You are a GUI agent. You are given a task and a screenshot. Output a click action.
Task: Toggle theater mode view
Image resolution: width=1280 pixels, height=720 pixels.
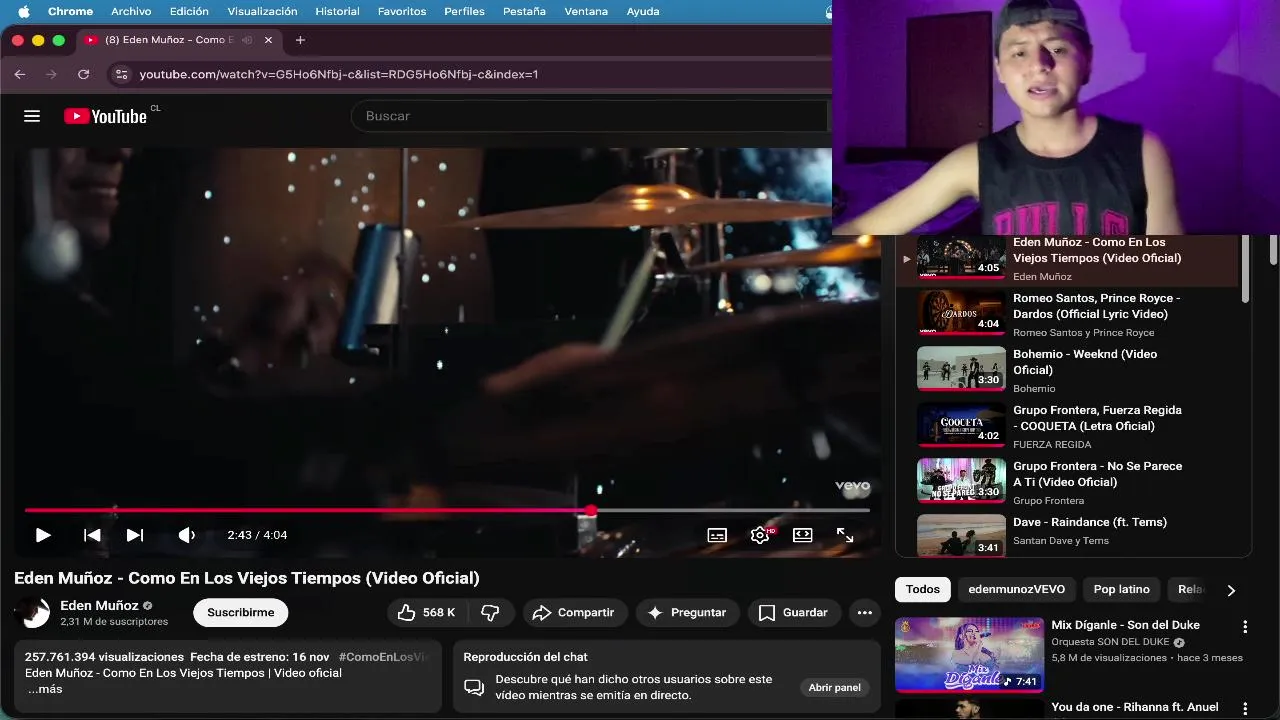803,535
